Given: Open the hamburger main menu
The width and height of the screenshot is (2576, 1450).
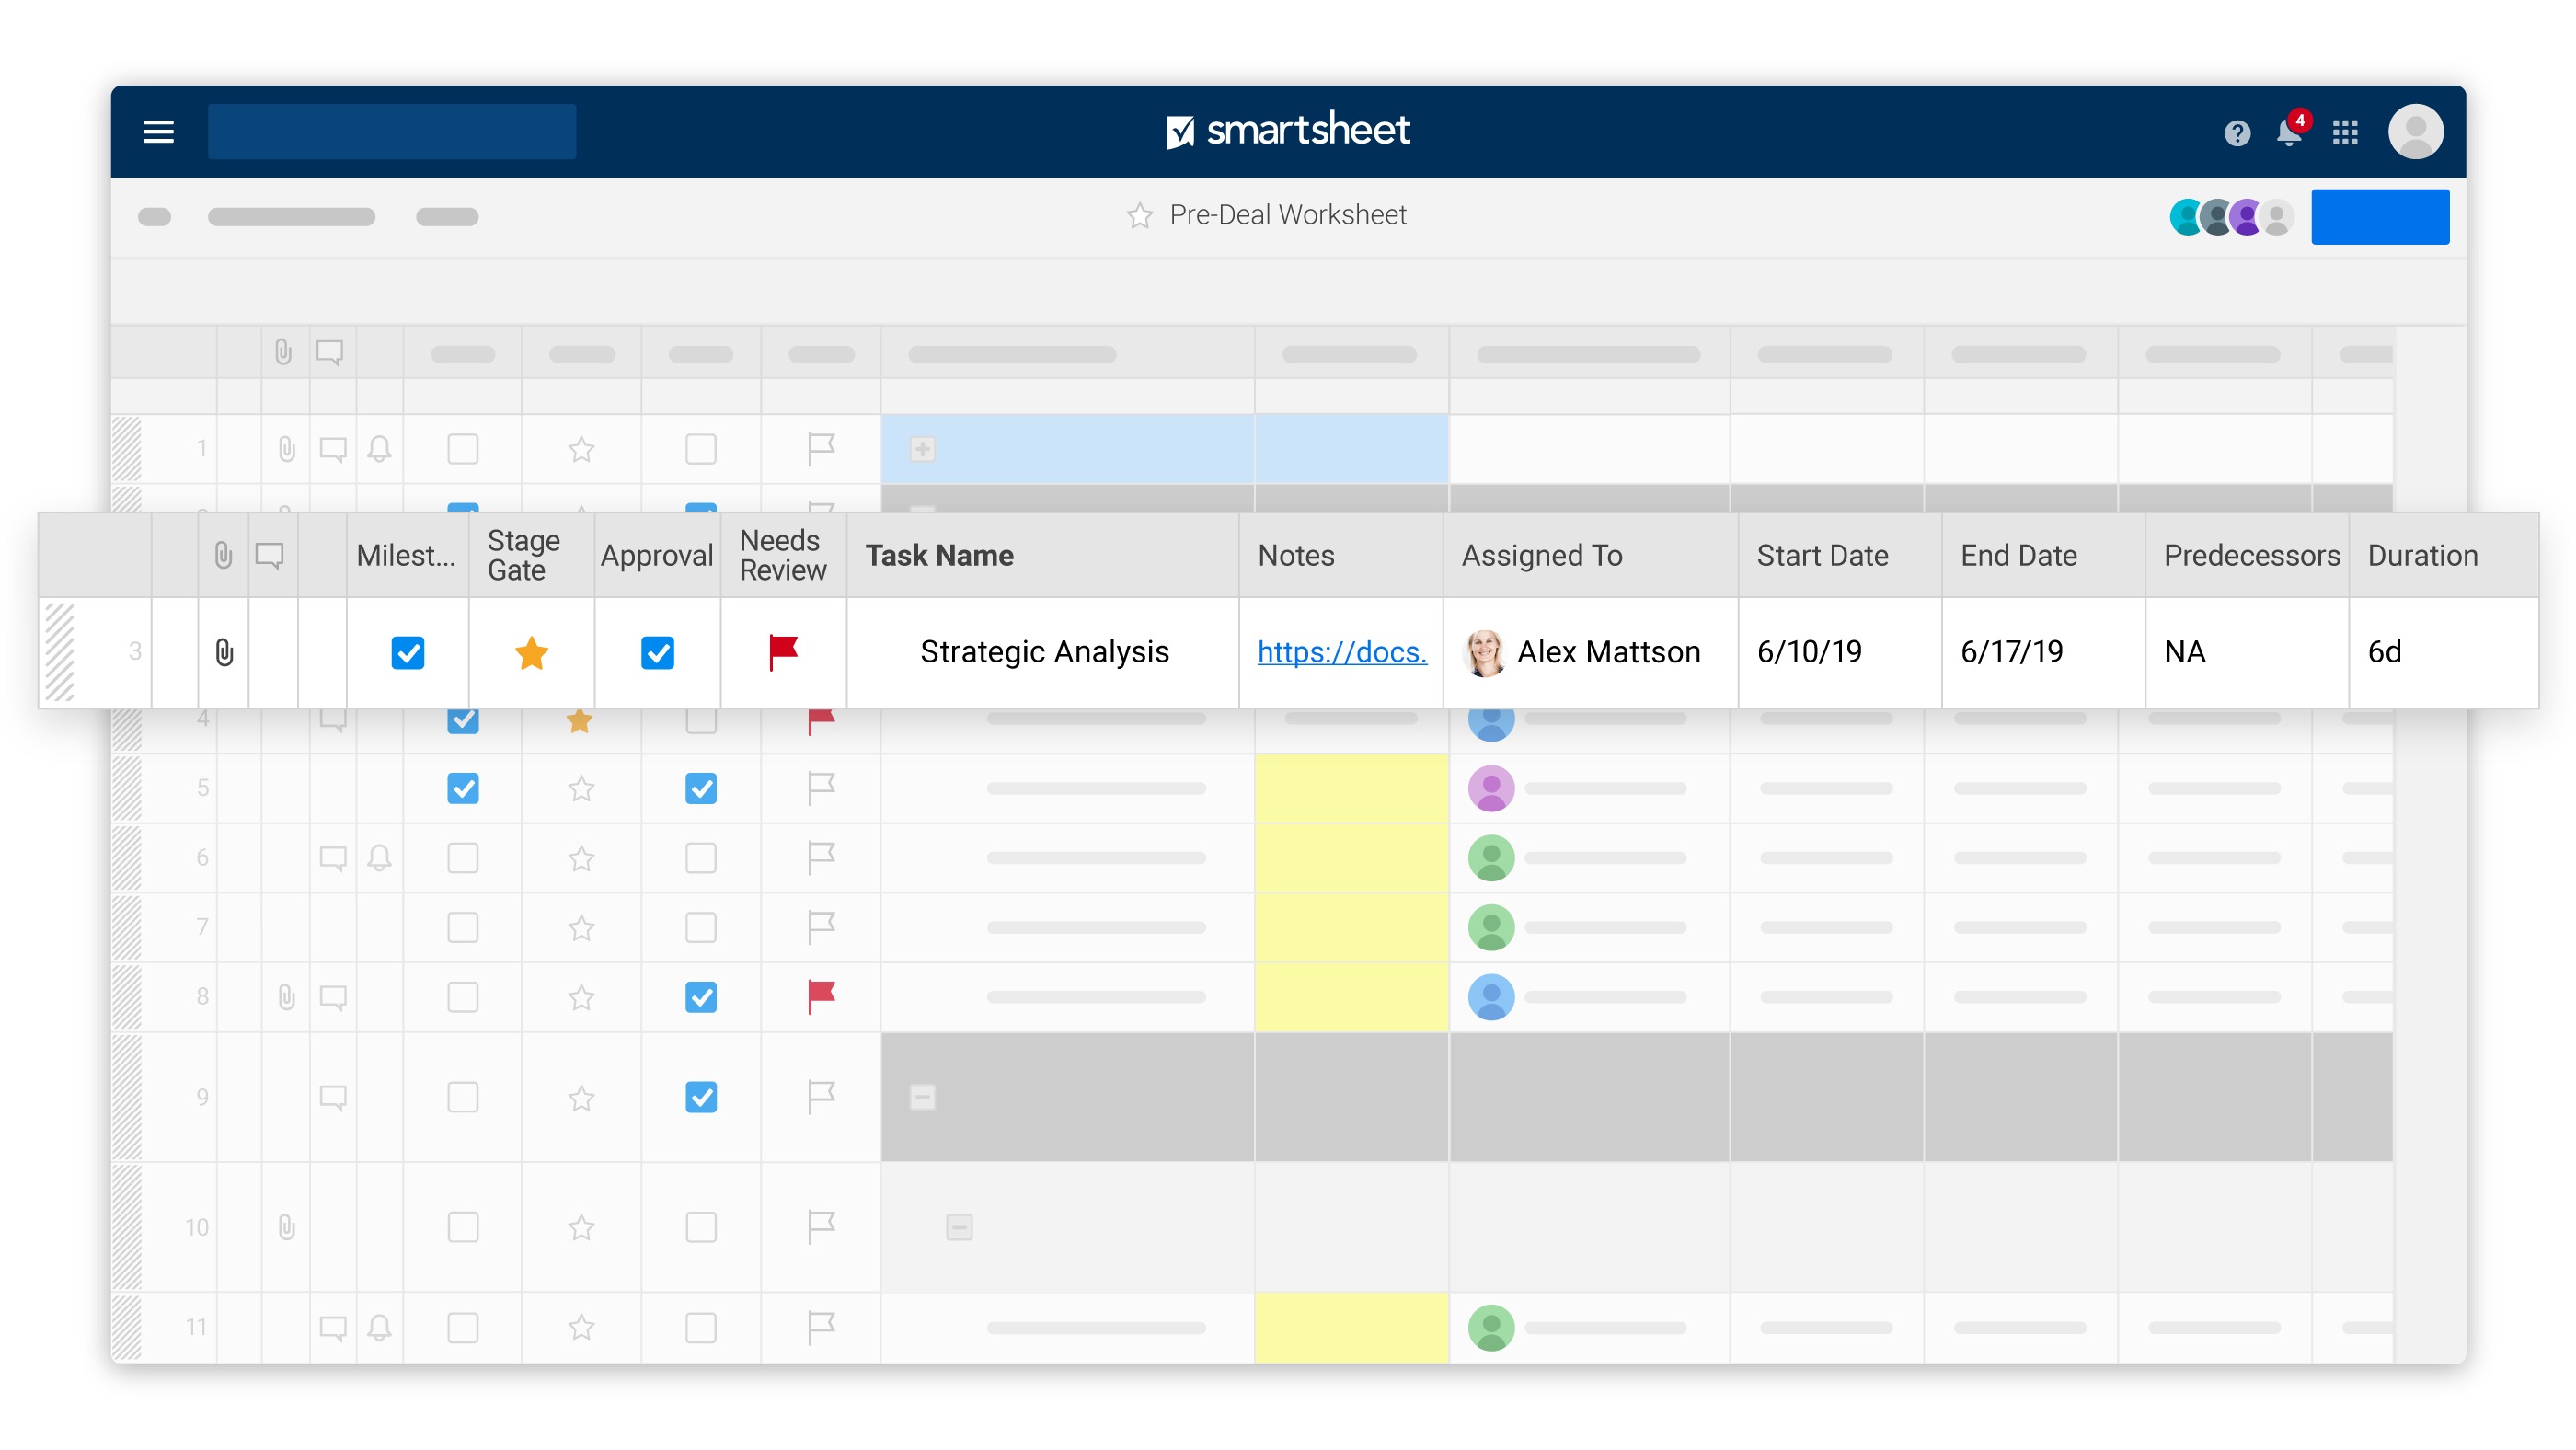Looking at the screenshot, I should (158, 132).
